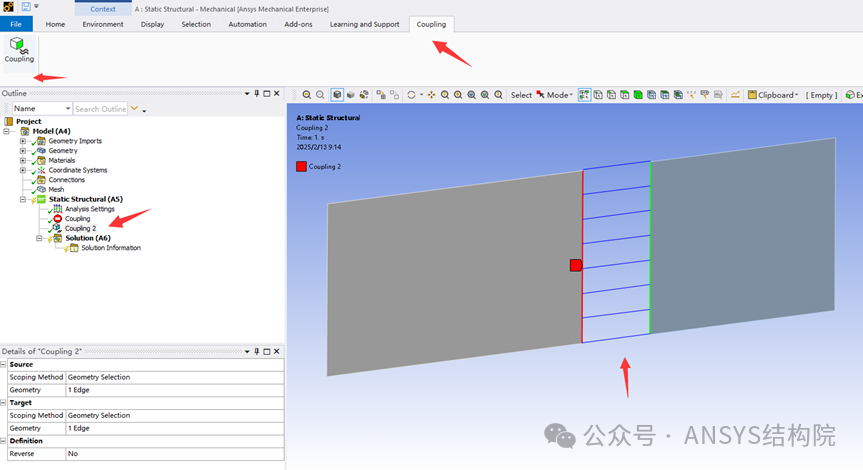
Task: Collapse the Target section in Details
Action: 3,403
